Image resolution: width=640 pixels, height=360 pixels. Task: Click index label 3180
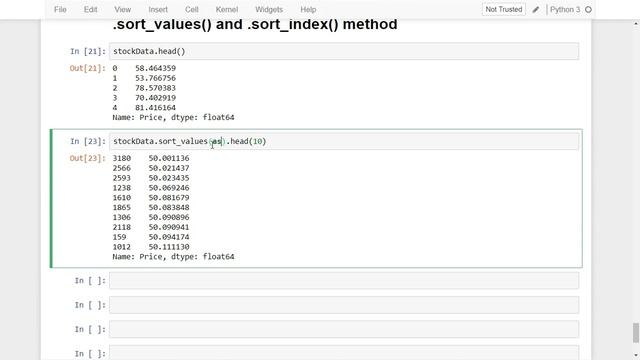122,158
